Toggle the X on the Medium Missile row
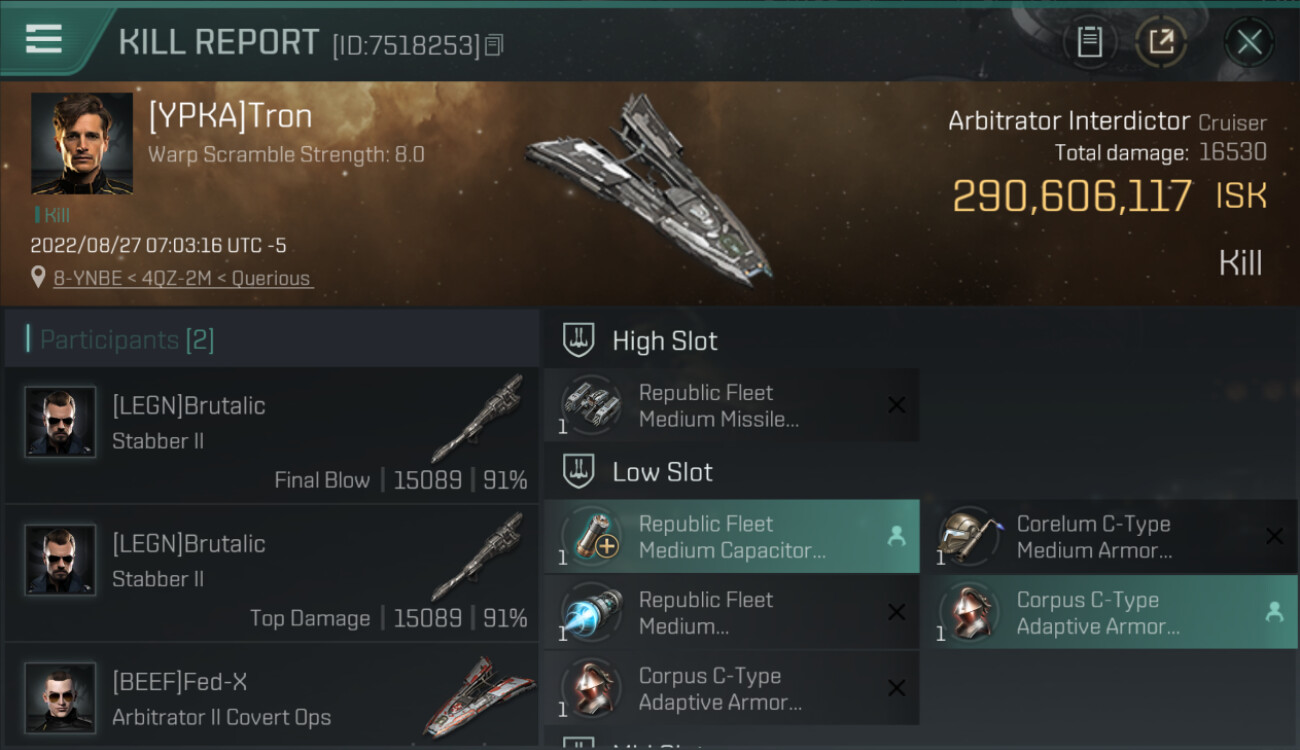The image size is (1300, 750). [897, 405]
